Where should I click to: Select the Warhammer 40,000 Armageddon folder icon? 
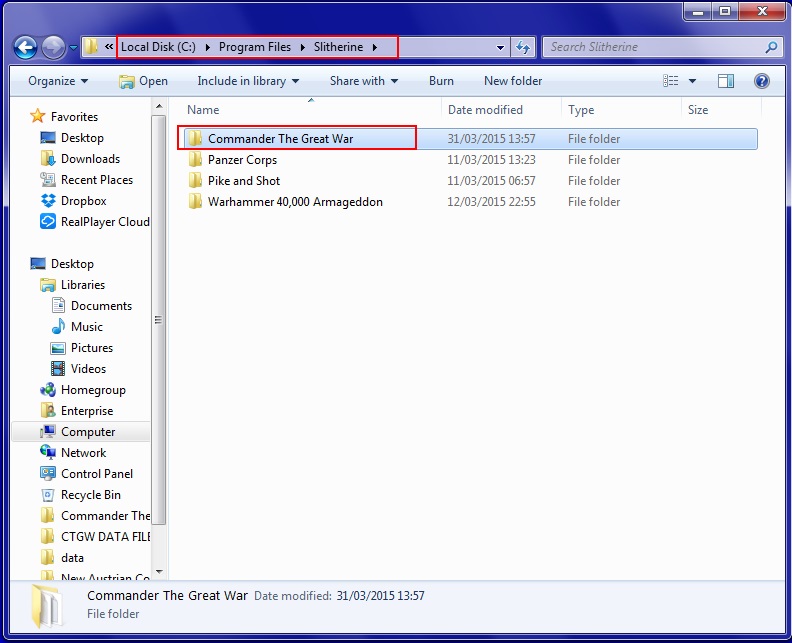(x=194, y=202)
